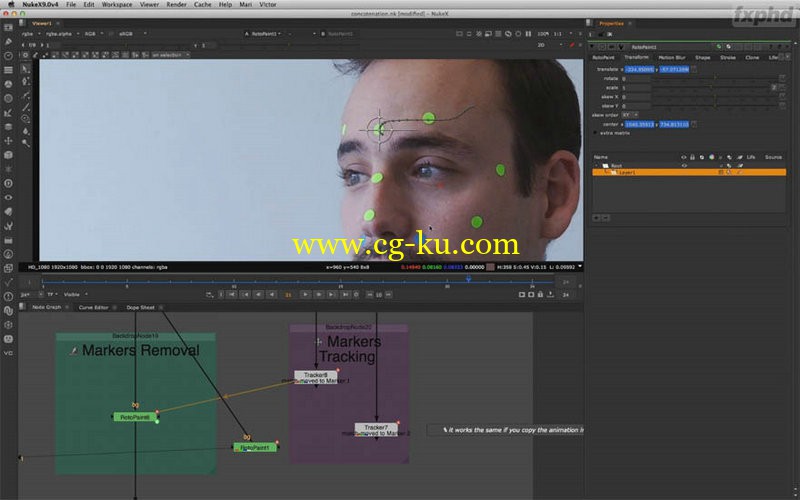Viewport: 800px width, 500px height.
Task: Switch to the Clone tab in properties
Action: click(752, 58)
